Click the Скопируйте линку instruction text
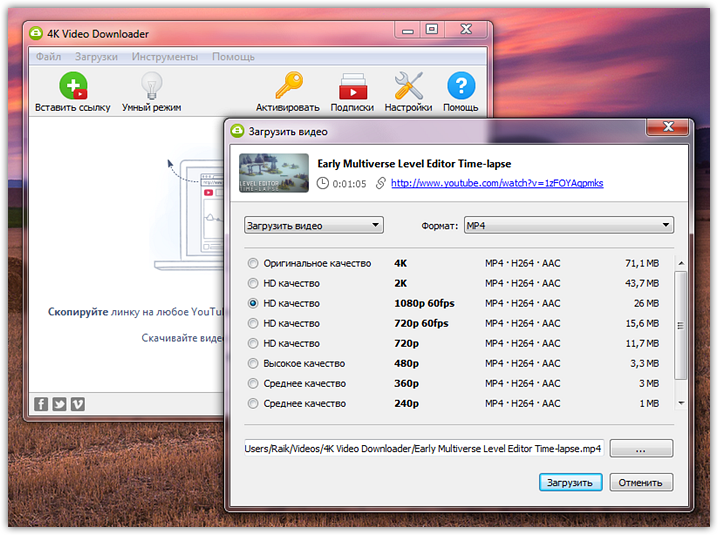The image size is (718, 535). 135,312
